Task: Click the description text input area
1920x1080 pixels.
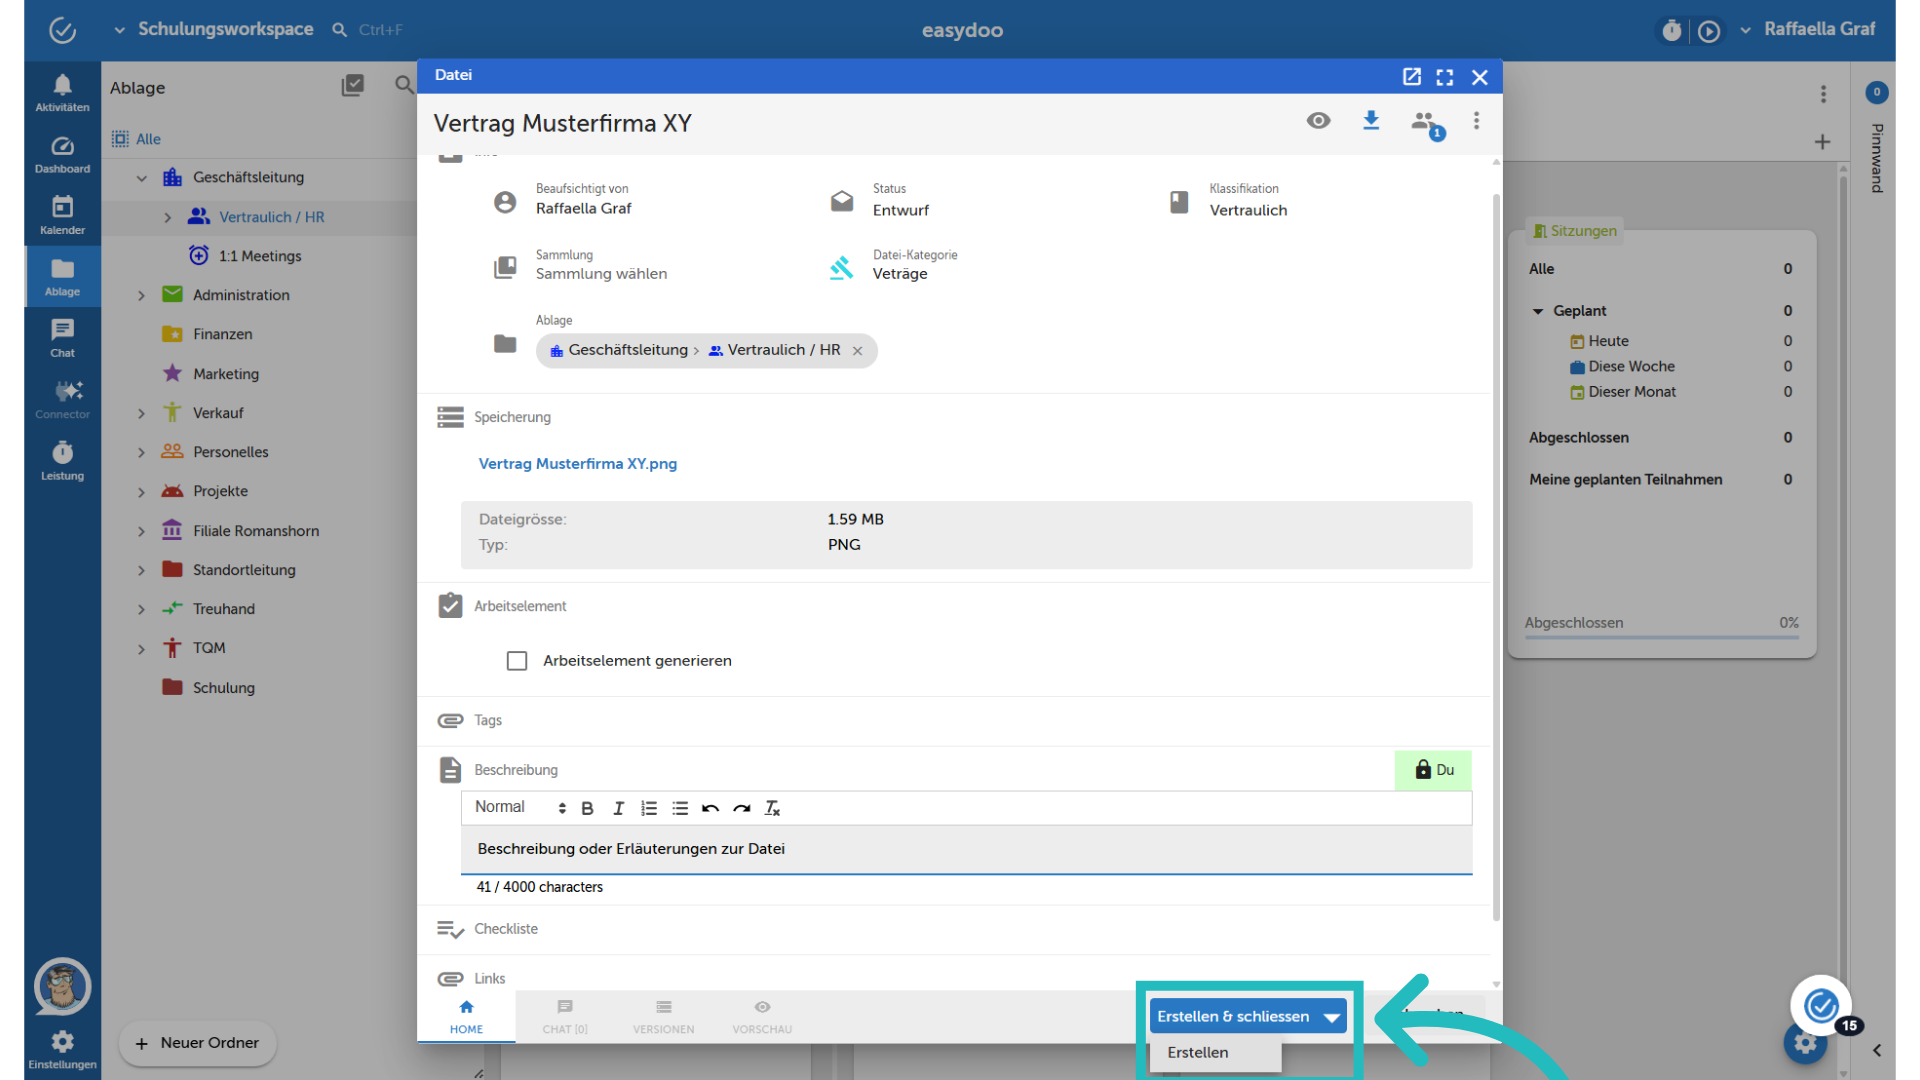Action: (x=966, y=849)
